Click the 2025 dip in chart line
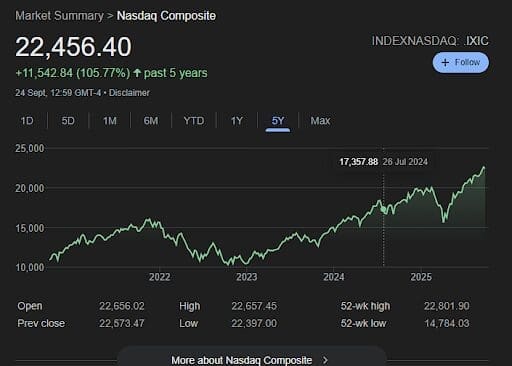The image size is (512, 366). point(444,221)
